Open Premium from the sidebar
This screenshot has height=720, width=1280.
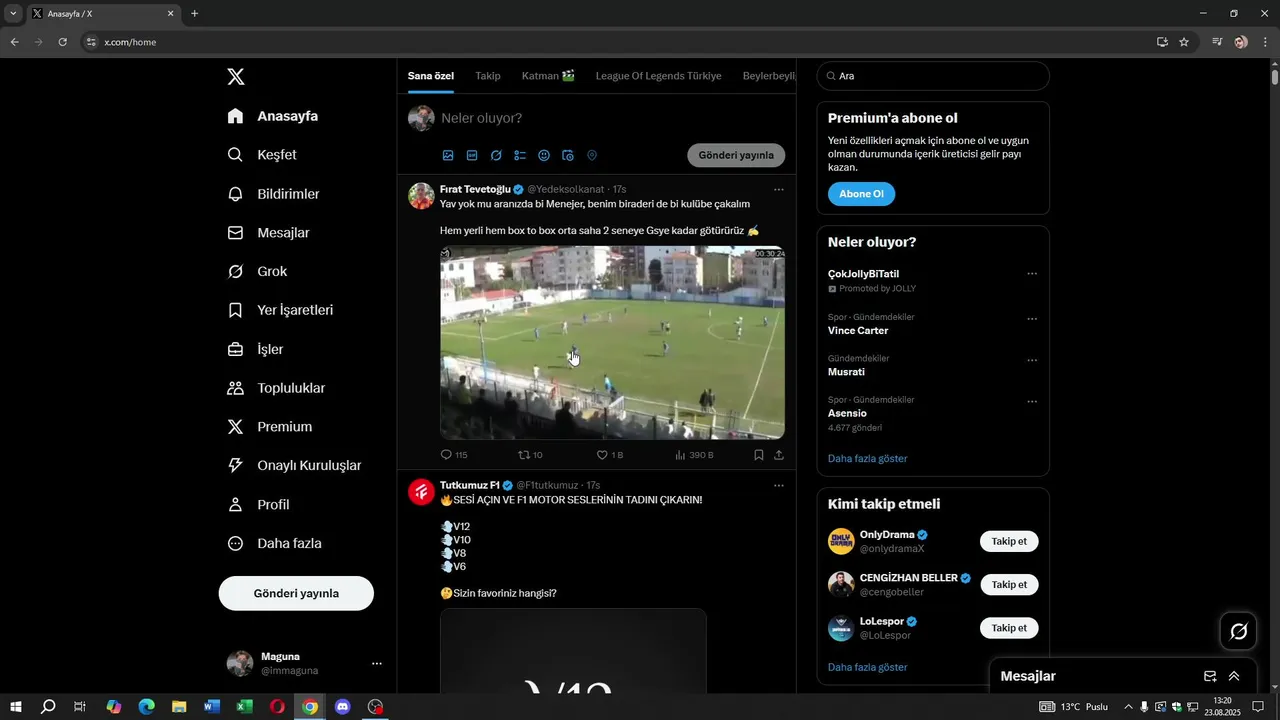tap(270, 427)
